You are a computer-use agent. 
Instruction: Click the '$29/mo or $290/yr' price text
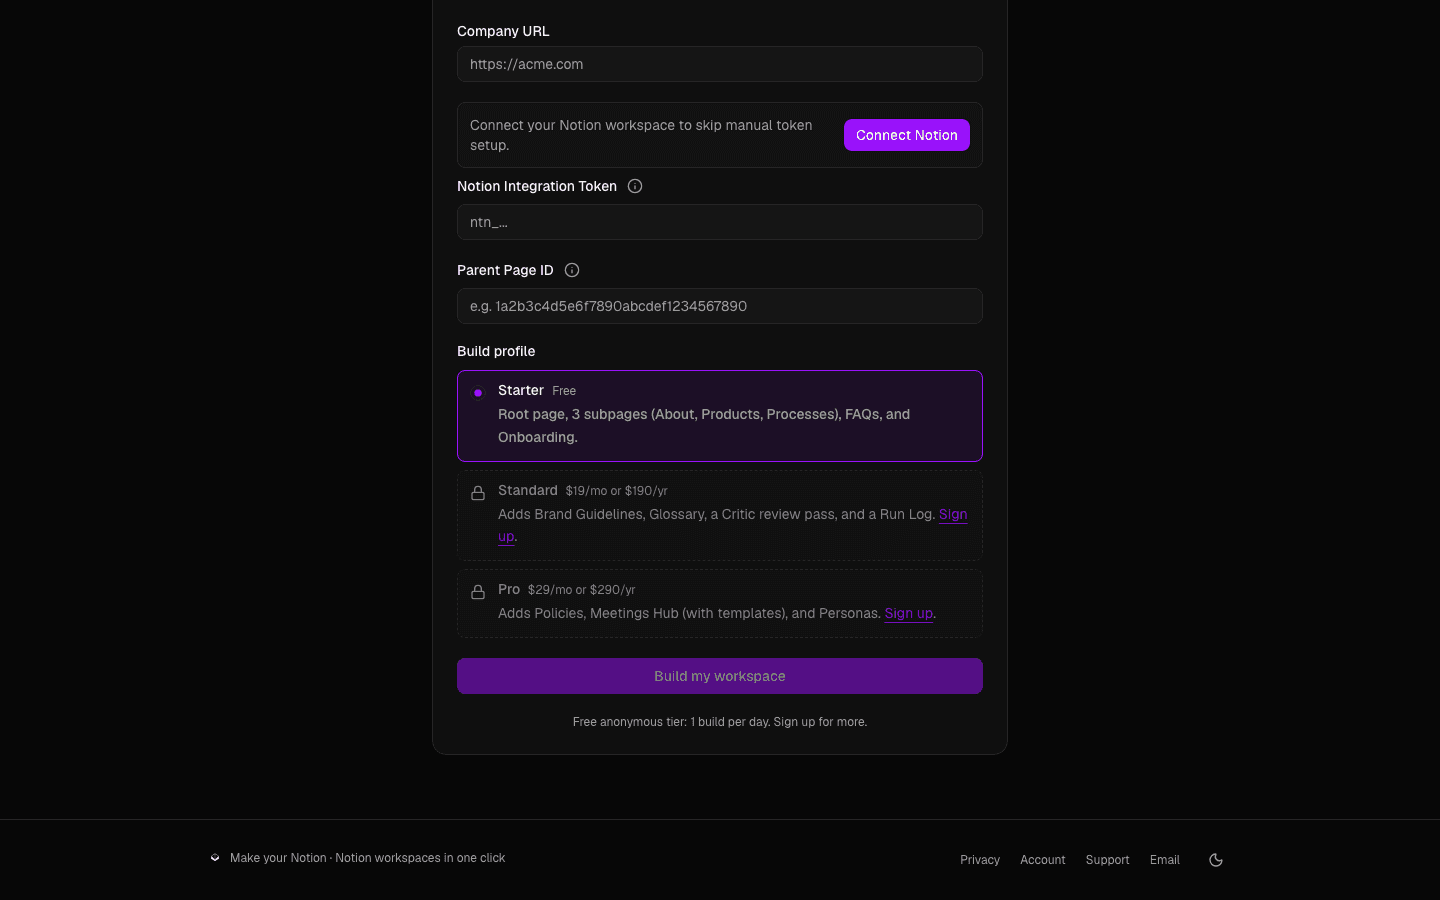pyautogui.click(x=581, y=590)
